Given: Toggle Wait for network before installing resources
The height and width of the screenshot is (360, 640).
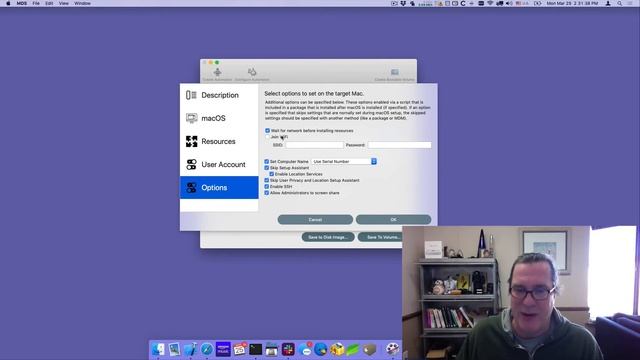Looking at the screenshot, I should tap(267, 131).
